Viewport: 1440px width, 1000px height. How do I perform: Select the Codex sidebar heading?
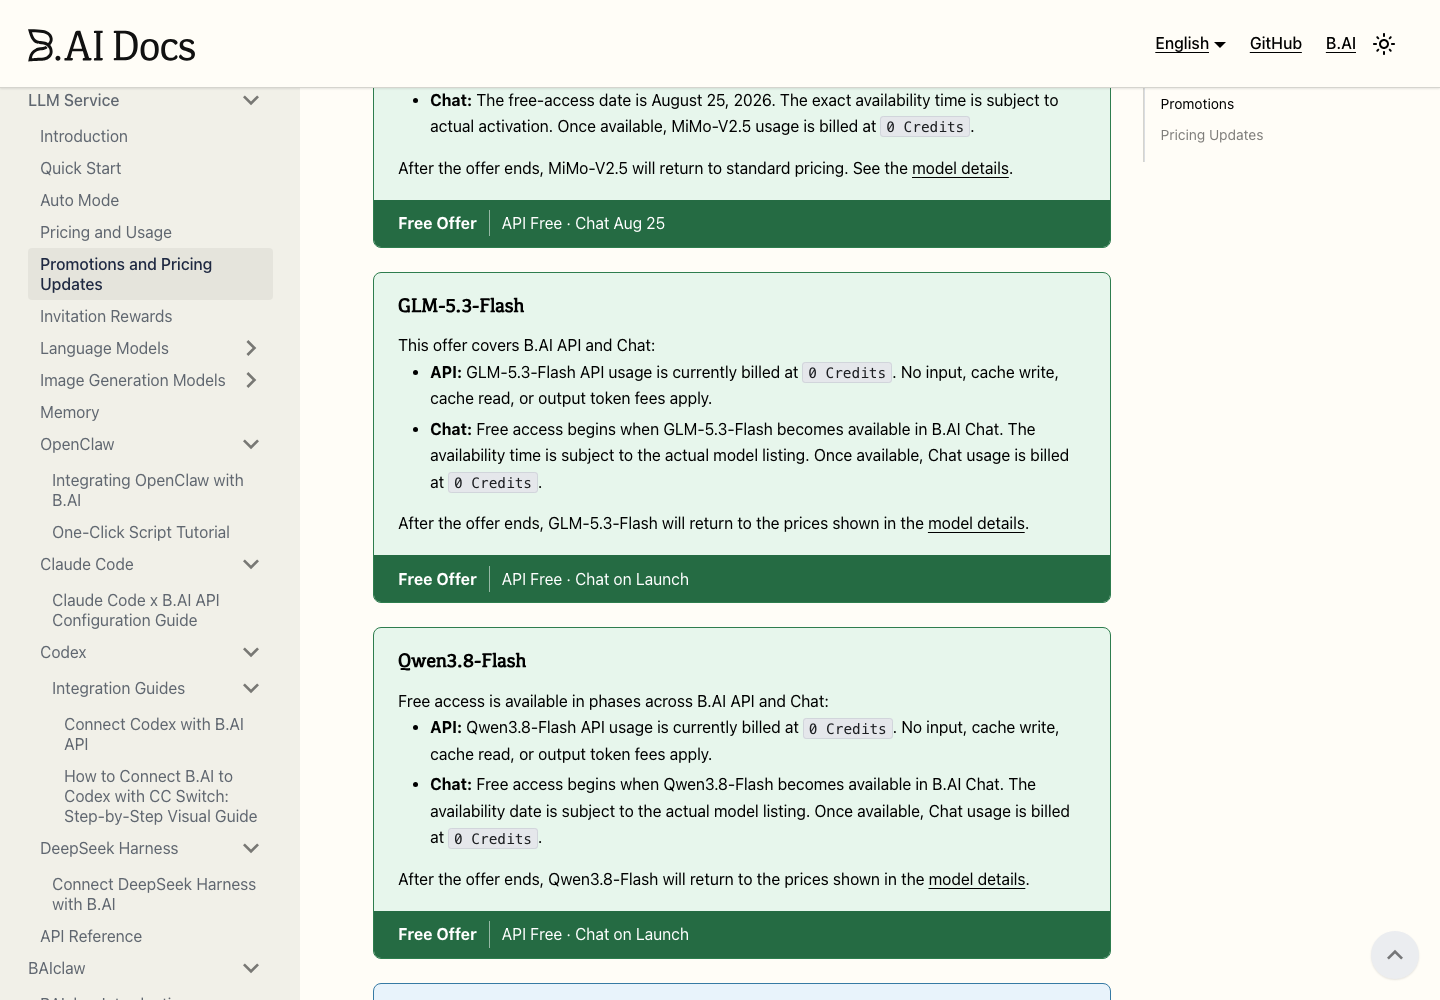(63, 652)
